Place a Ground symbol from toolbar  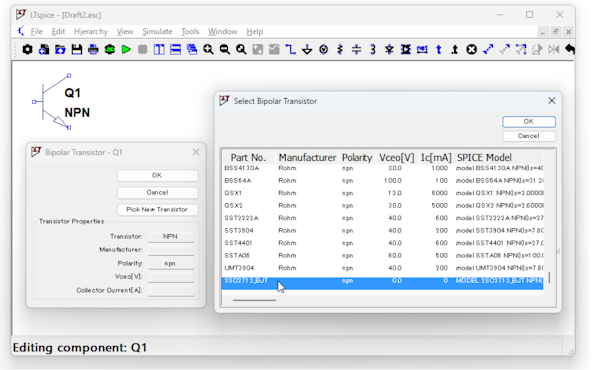tap(307, 49)
